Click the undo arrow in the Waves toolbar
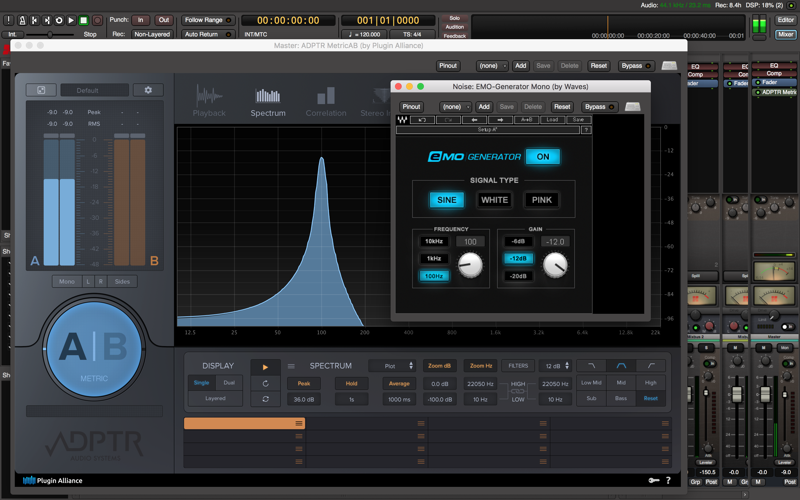Viewport: 800px width, 500px height. click(422, 120)
